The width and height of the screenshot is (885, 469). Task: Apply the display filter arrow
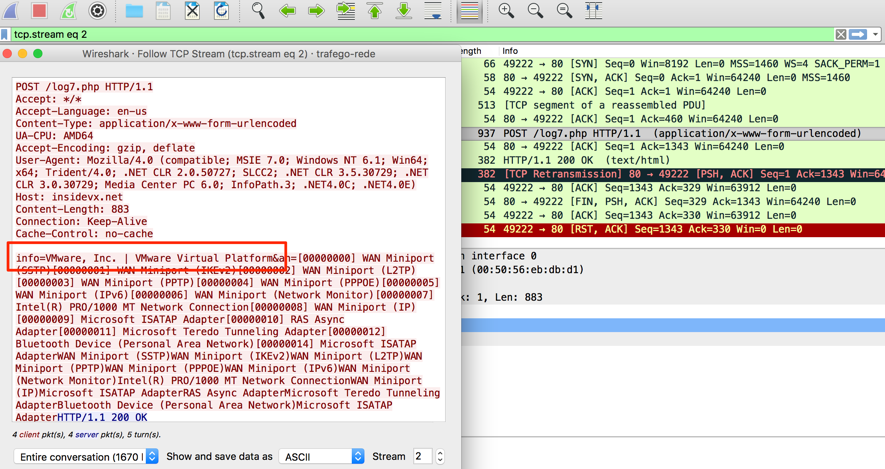(858, 34)
